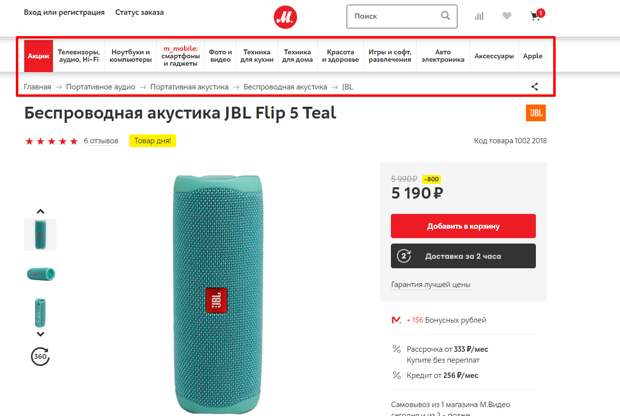Click Доставка за 2 часа button
Image resolution: width=620 pixels, height=416 pixels.
coord(463,256)
